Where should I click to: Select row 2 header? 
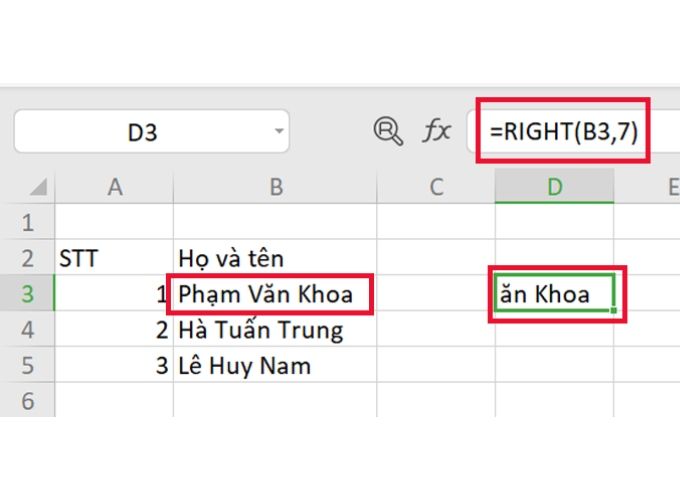coord(27,258)
